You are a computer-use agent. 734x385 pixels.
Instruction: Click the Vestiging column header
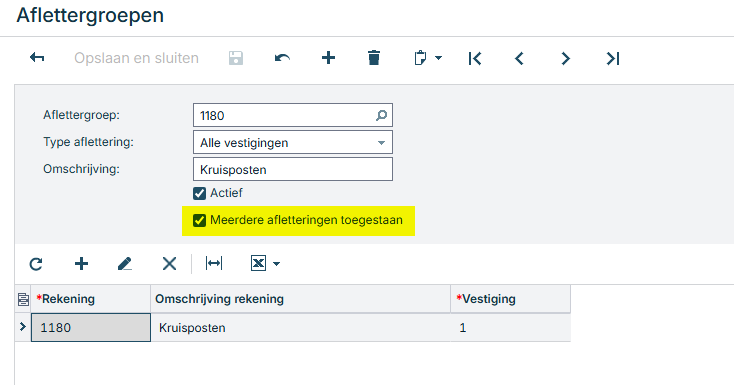[x=511, y=299]
